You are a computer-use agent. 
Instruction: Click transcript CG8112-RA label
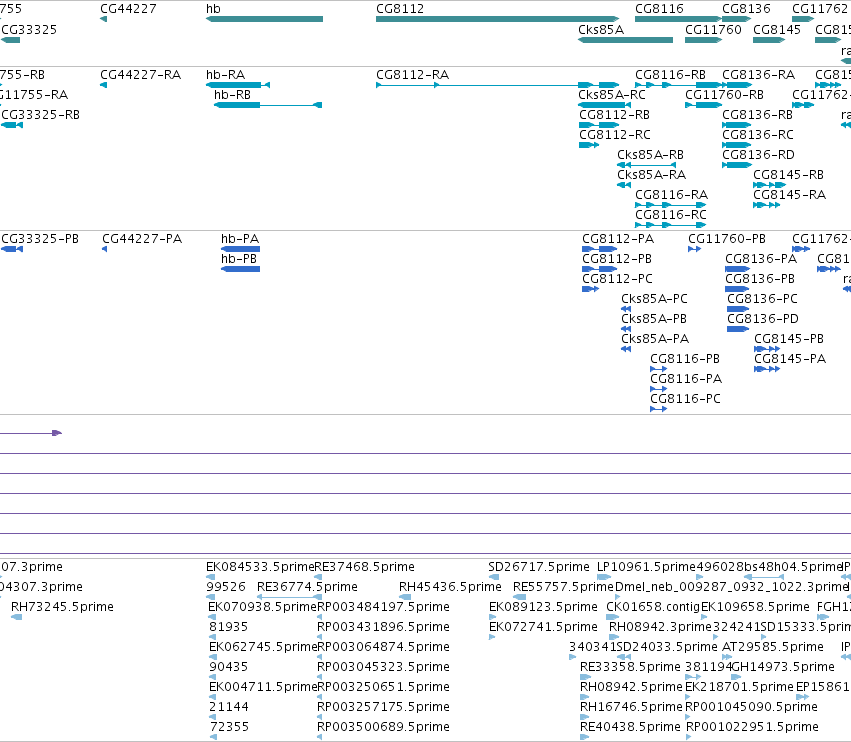pos(412,74)
